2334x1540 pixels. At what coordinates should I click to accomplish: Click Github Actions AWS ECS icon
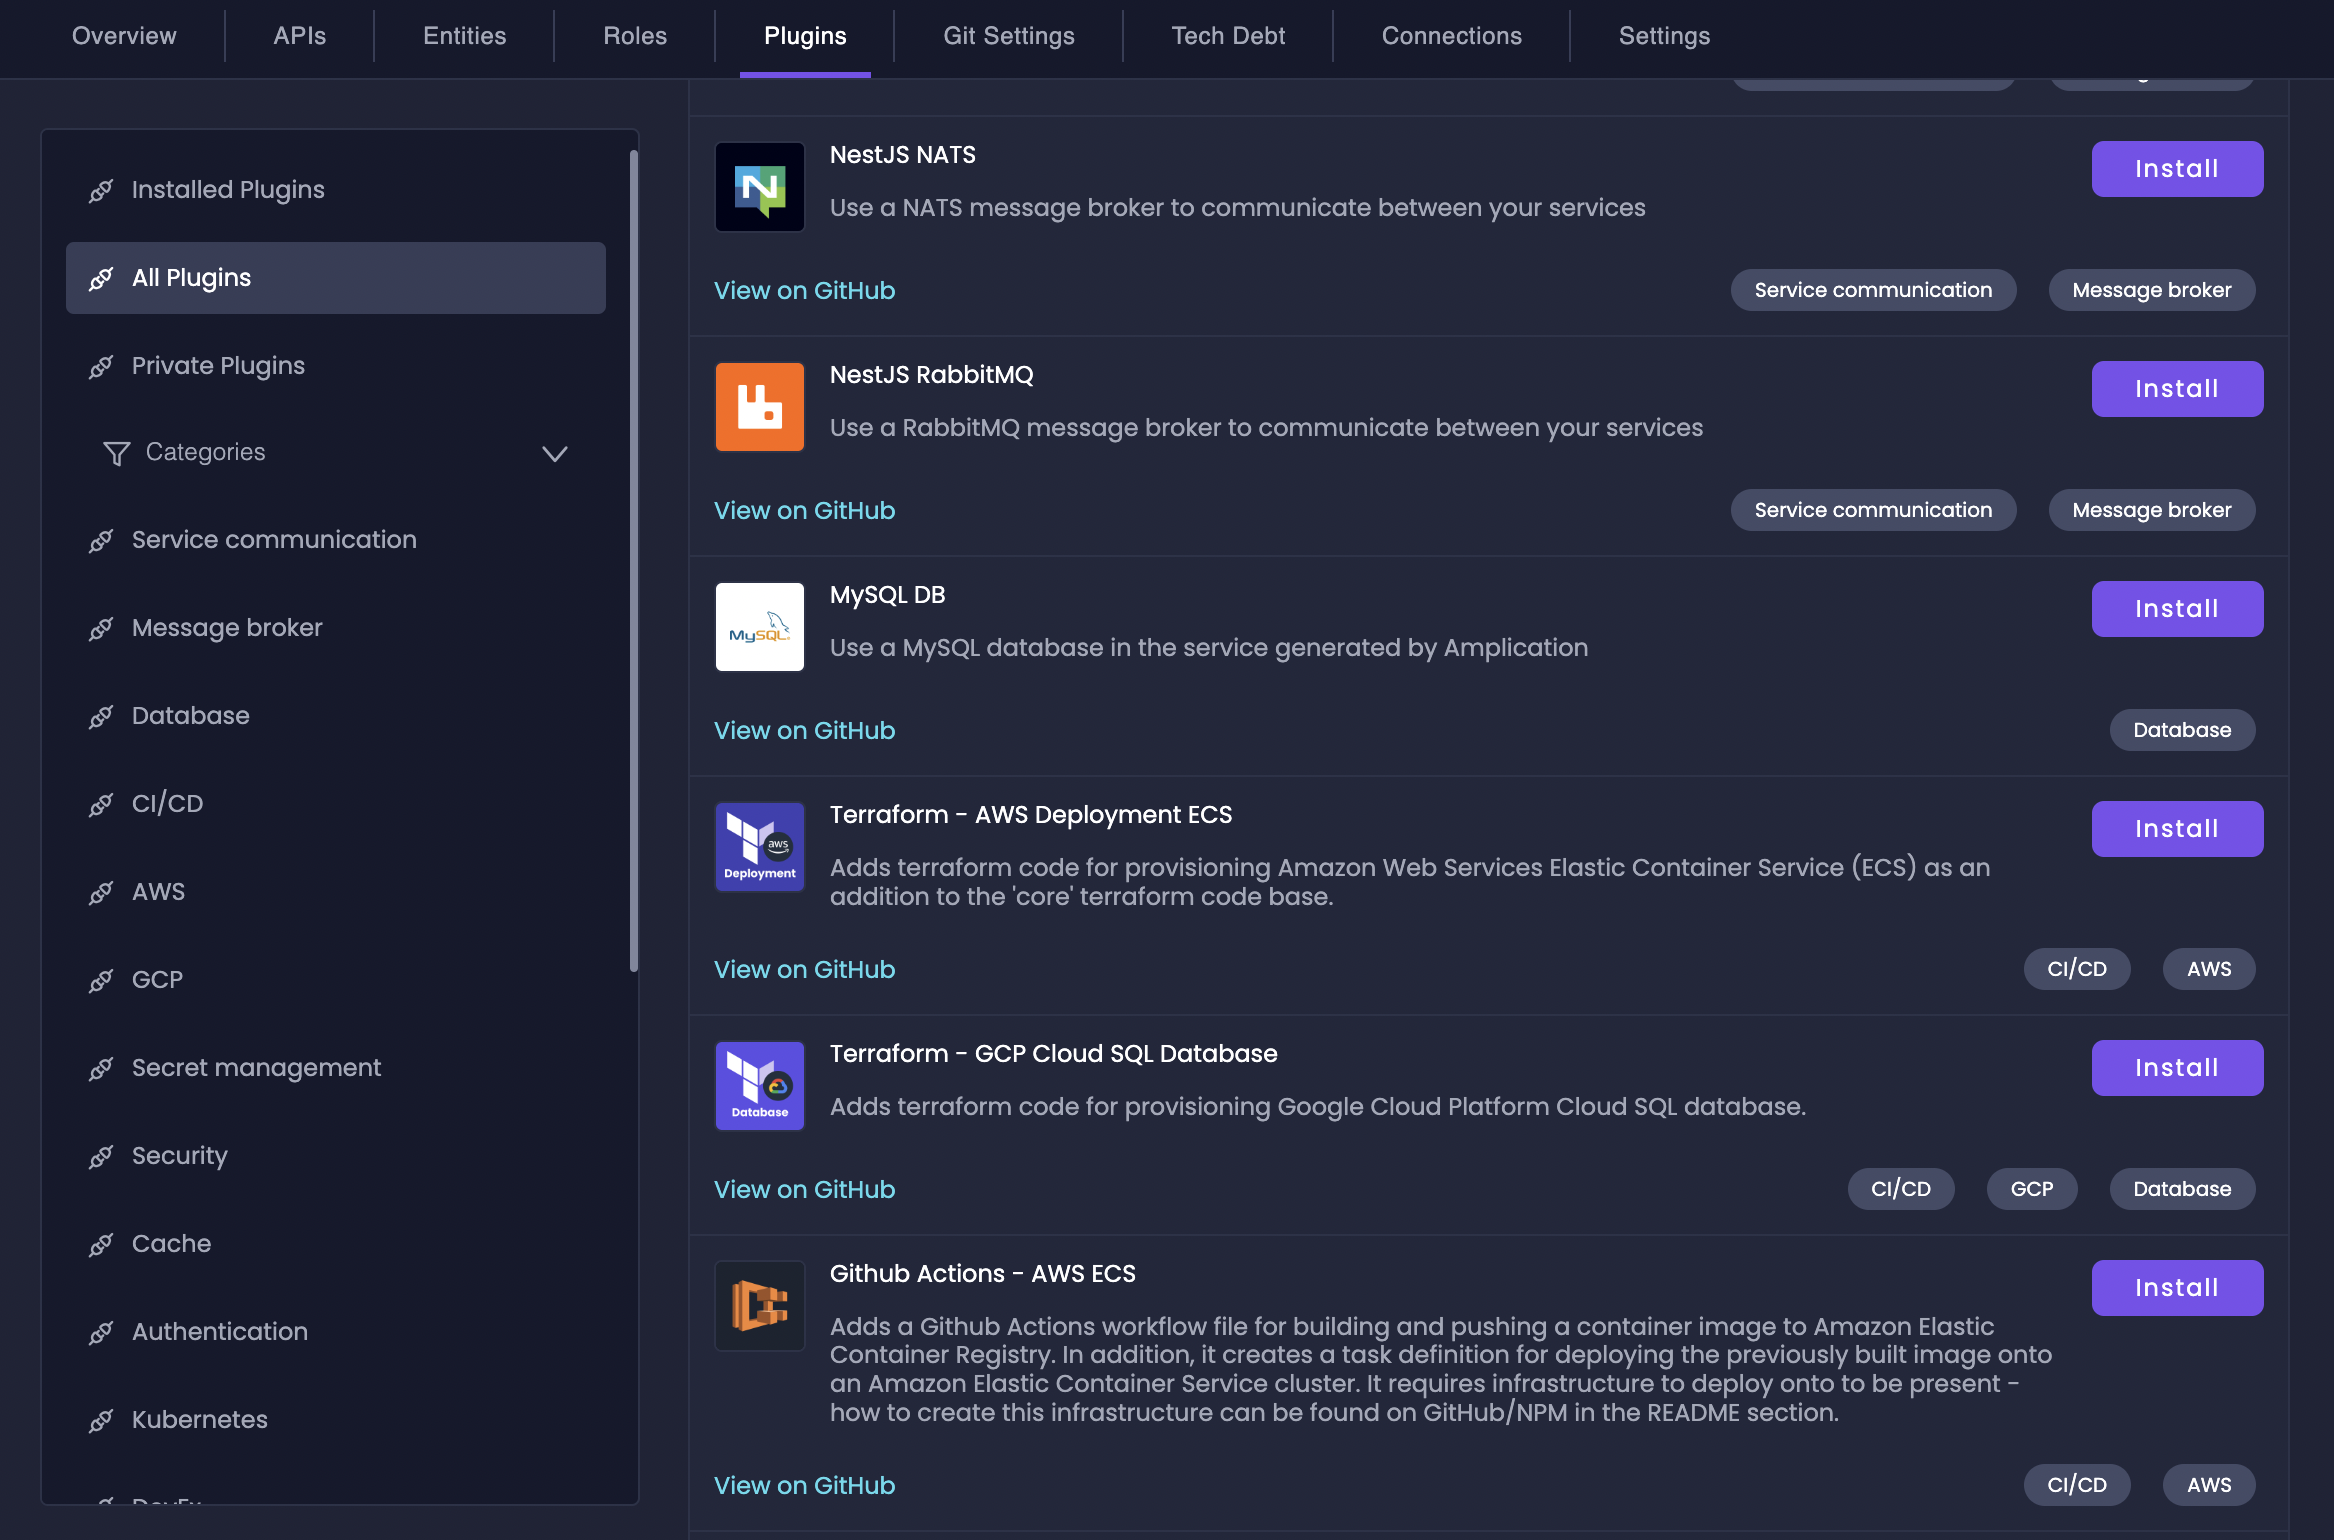pyautogui.click(x=759, y=1306)
